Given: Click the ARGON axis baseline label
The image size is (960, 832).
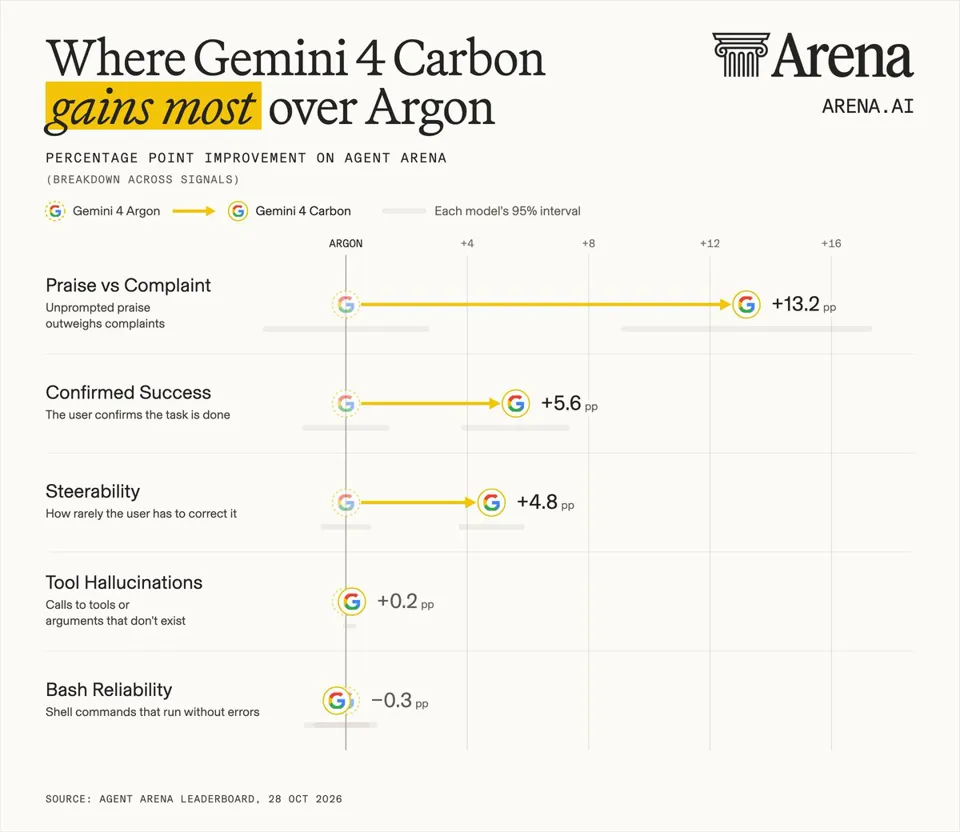Looking at the screenshot, I should click(346, 244).
